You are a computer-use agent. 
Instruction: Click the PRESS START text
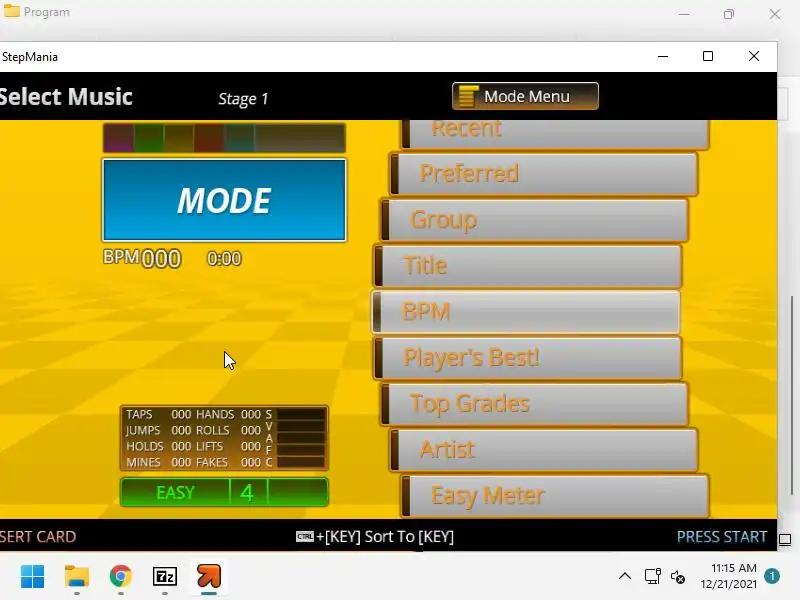[721, 536]
